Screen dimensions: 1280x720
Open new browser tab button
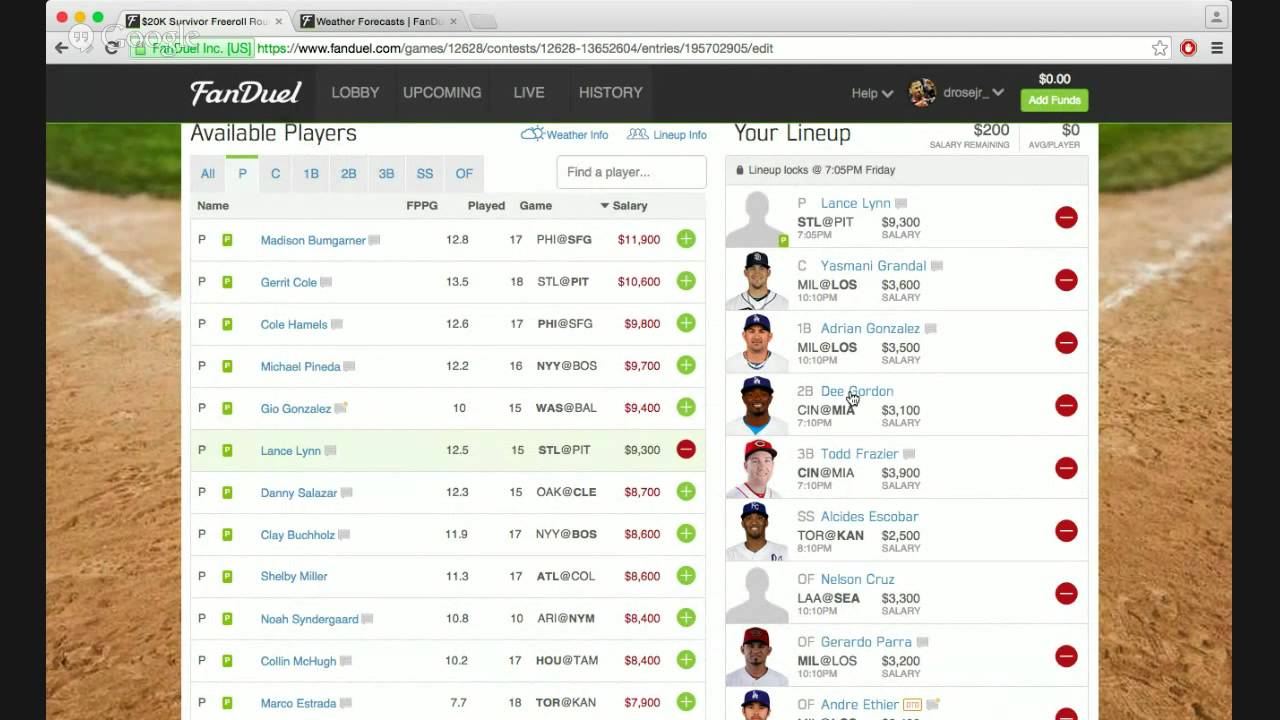pos(482,21)
